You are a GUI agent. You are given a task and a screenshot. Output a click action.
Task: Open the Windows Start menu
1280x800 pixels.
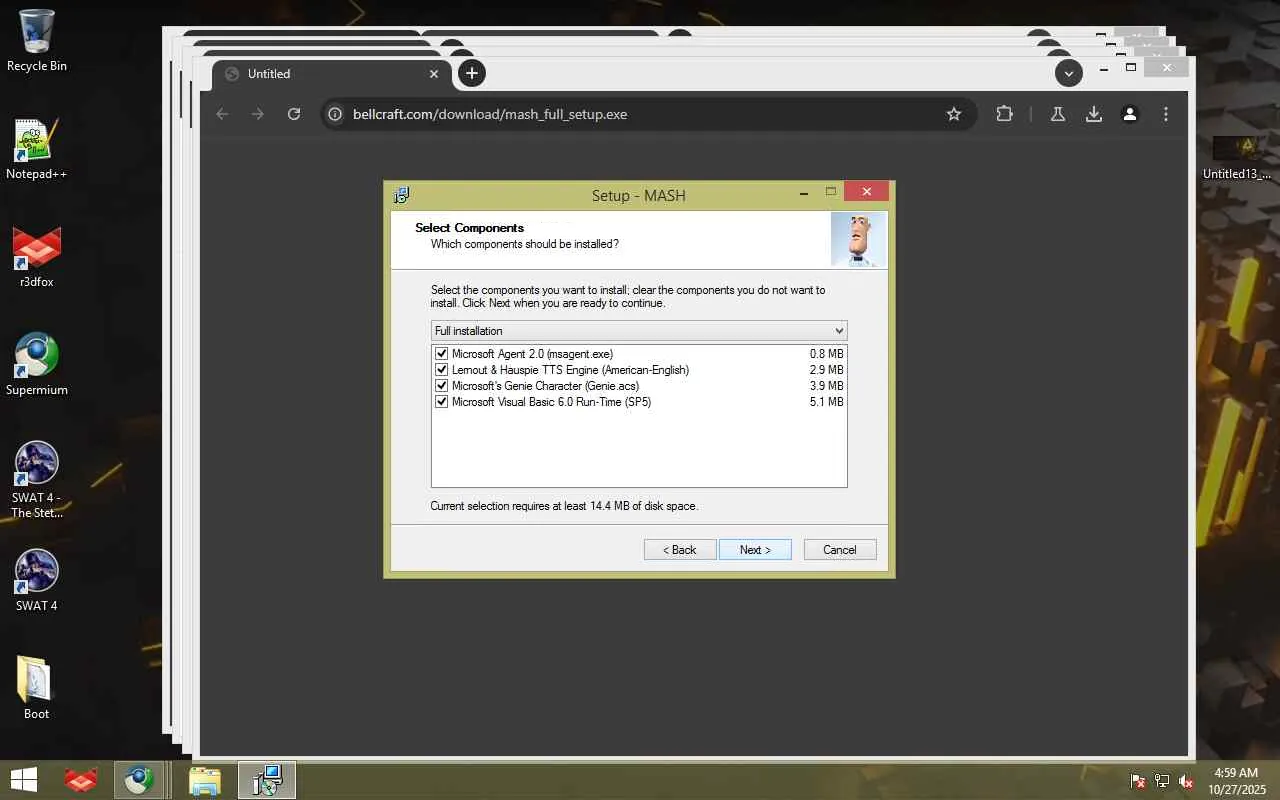[x=24, y=780]
